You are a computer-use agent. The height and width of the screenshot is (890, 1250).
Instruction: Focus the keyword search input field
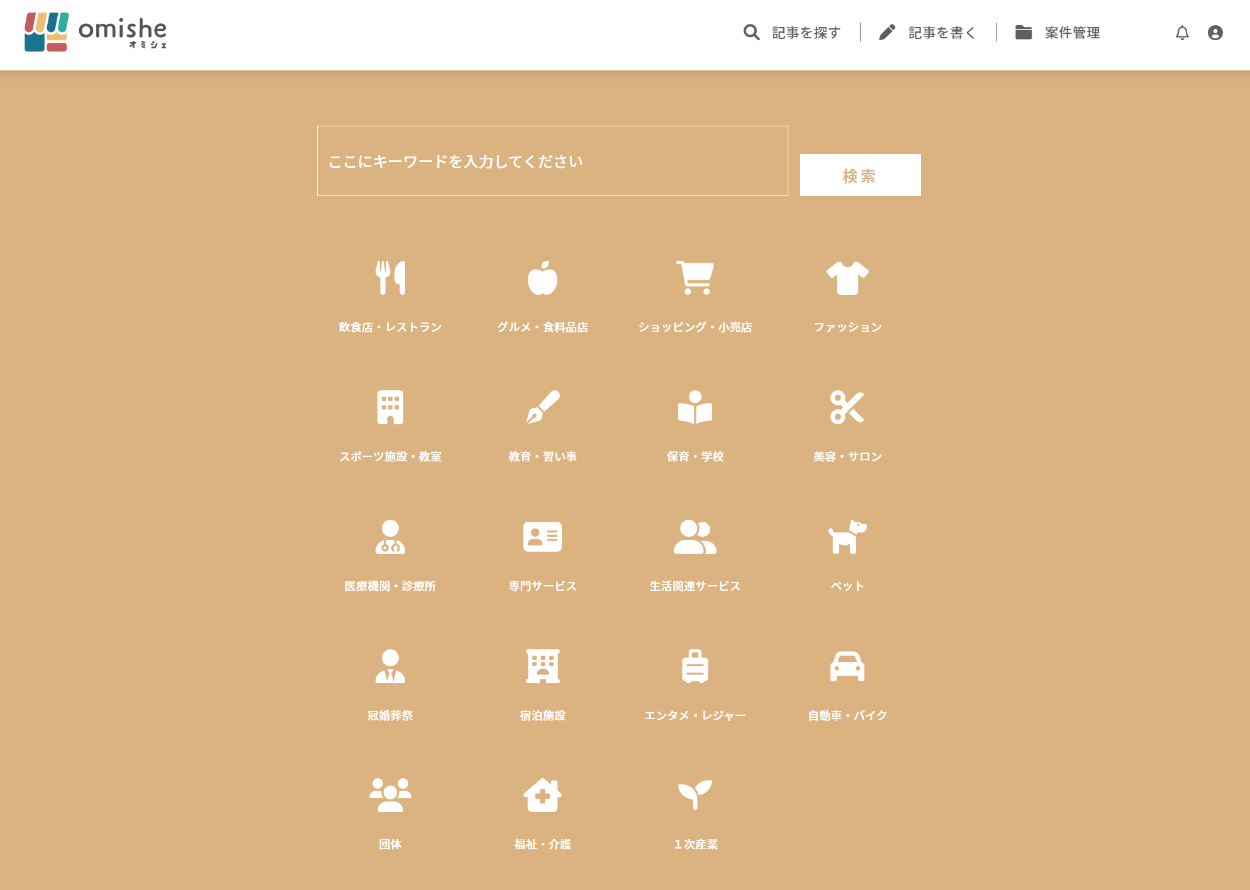tap(552, 161)
